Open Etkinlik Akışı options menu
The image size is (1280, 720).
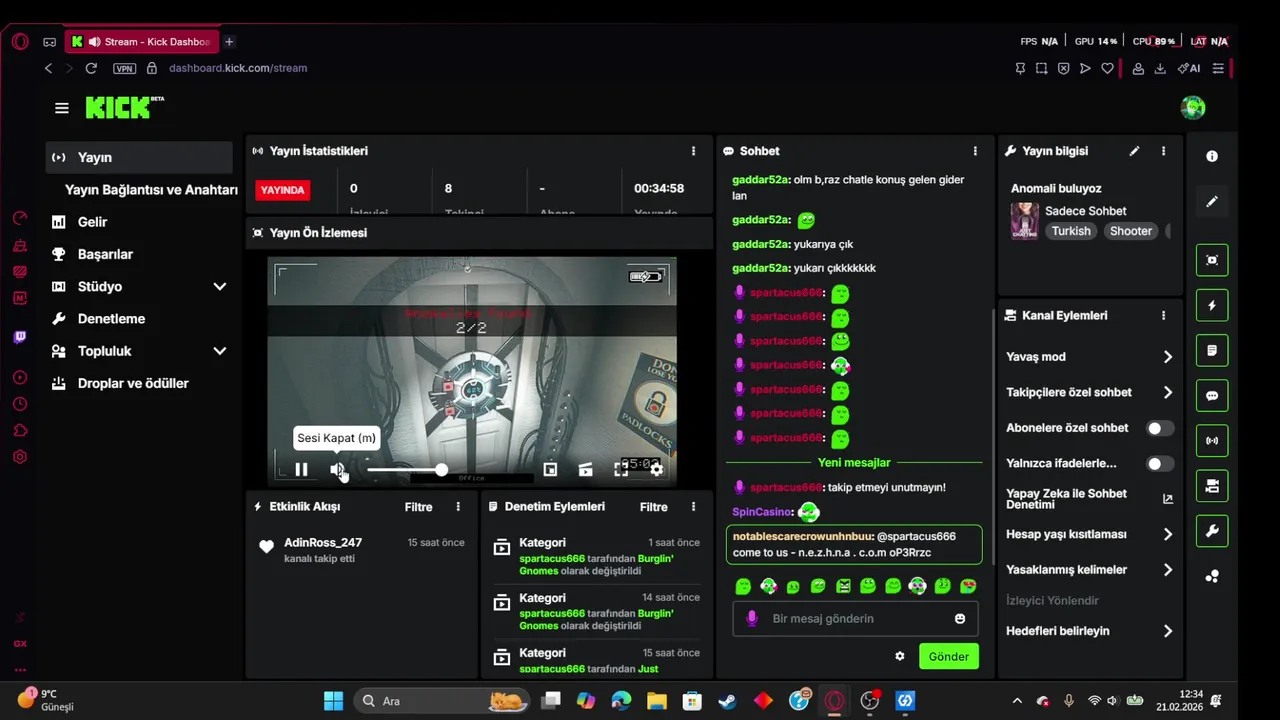click(x=458, y=507)
